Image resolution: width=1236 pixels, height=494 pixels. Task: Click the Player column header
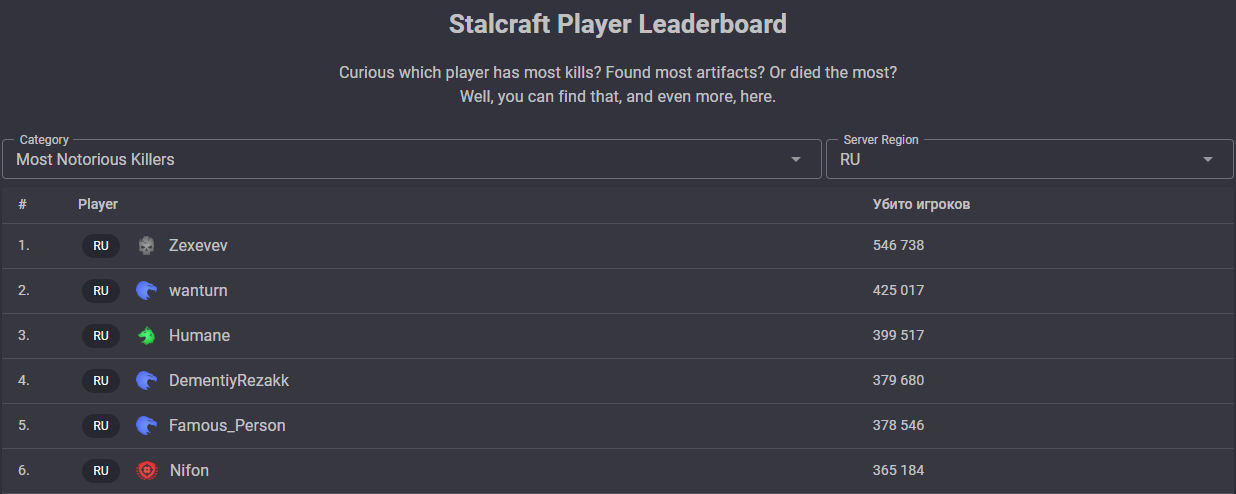point(98,204)
